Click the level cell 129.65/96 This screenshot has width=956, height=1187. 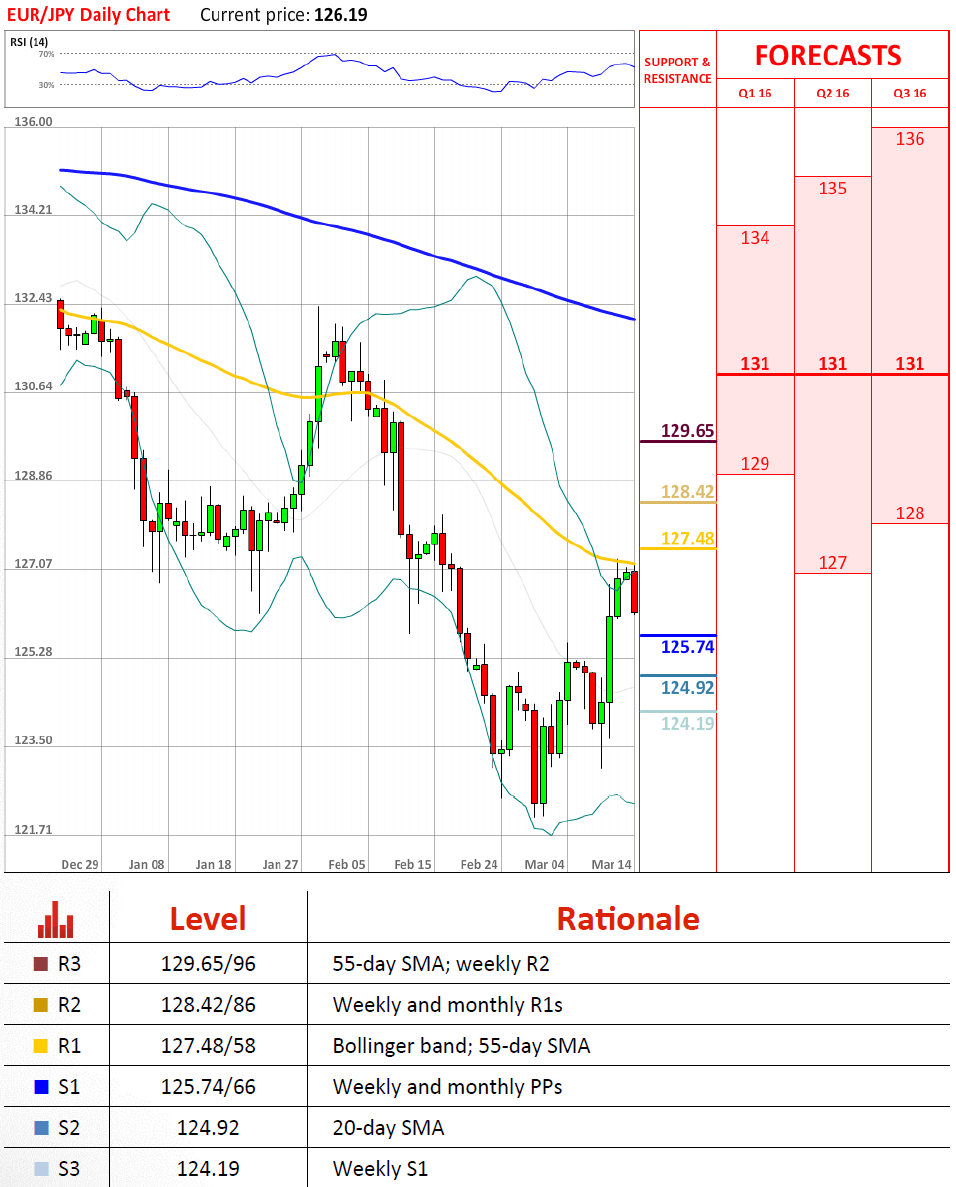pos(208,964)
